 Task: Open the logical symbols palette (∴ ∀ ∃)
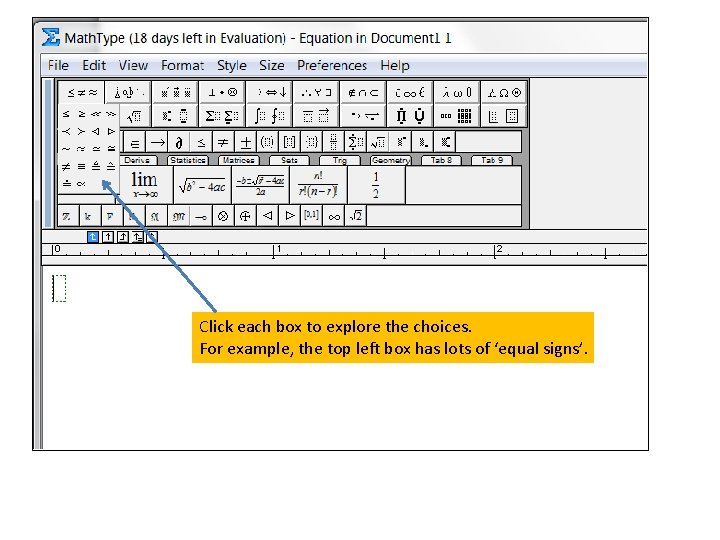[316, 92]
